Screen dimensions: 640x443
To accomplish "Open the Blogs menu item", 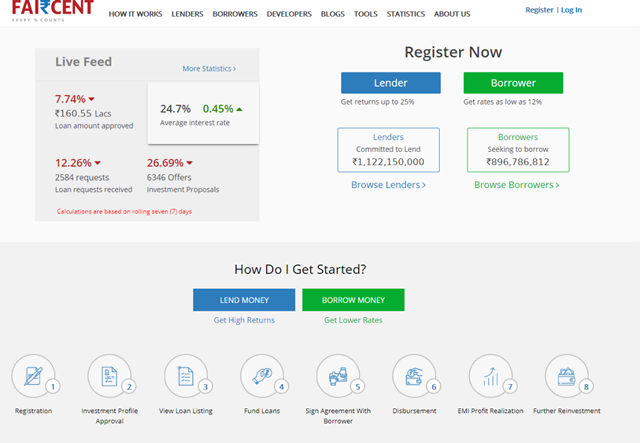I will (x=331, y=14).
